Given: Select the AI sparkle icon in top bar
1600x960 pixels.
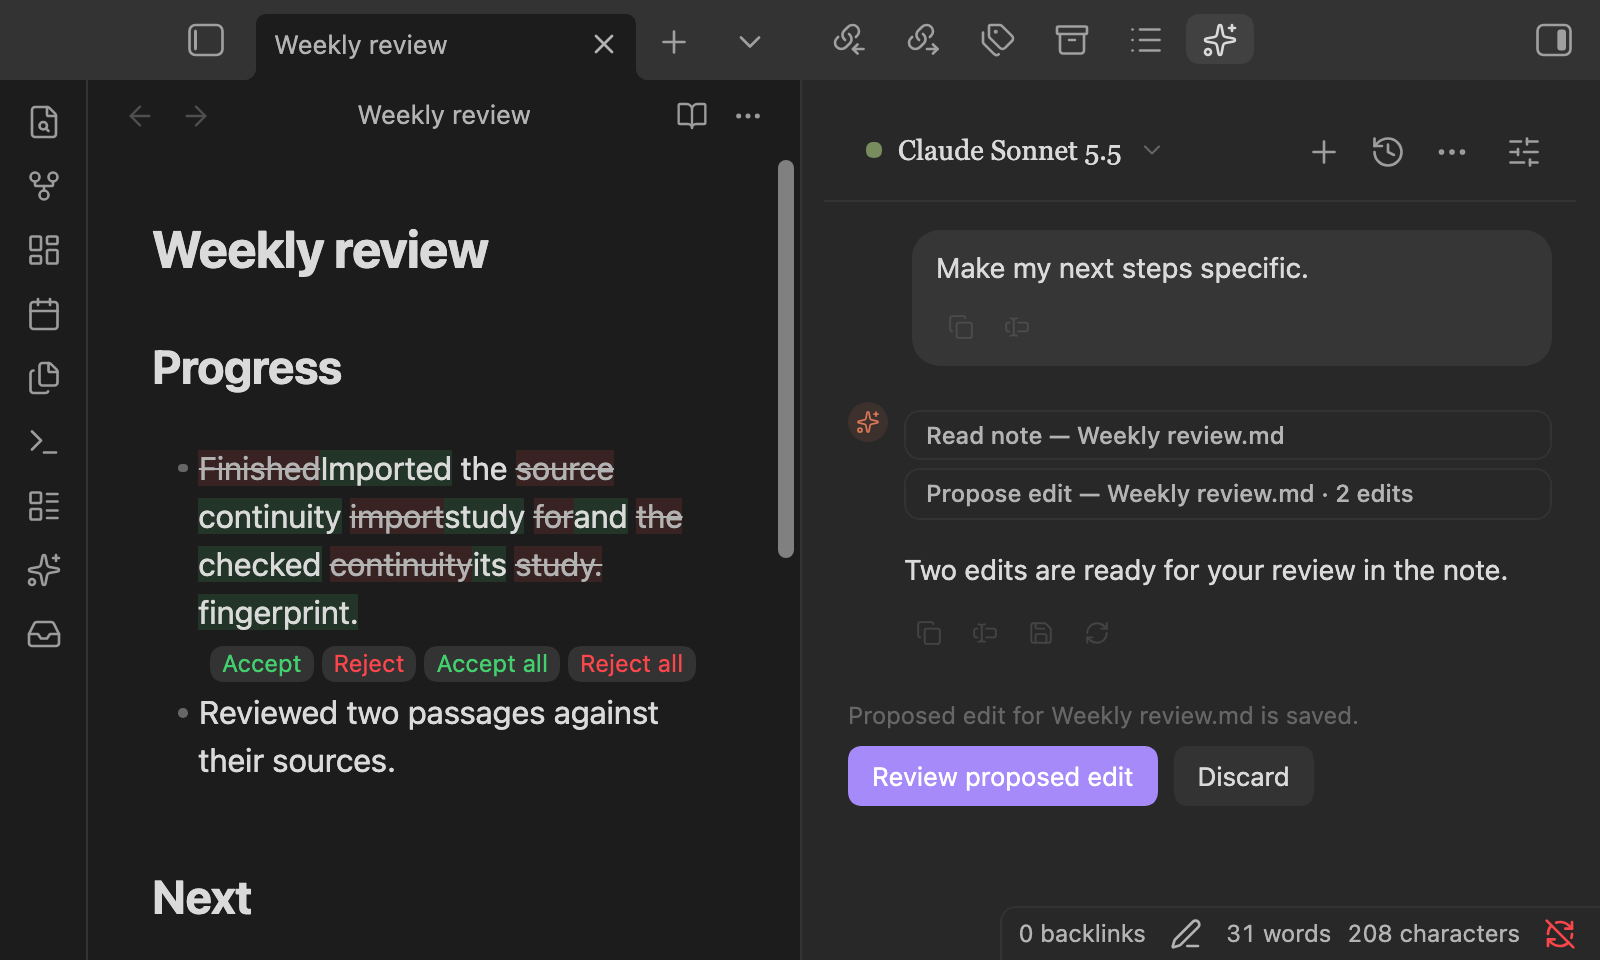Looking at the screenshot, I should click(1220, 40).
